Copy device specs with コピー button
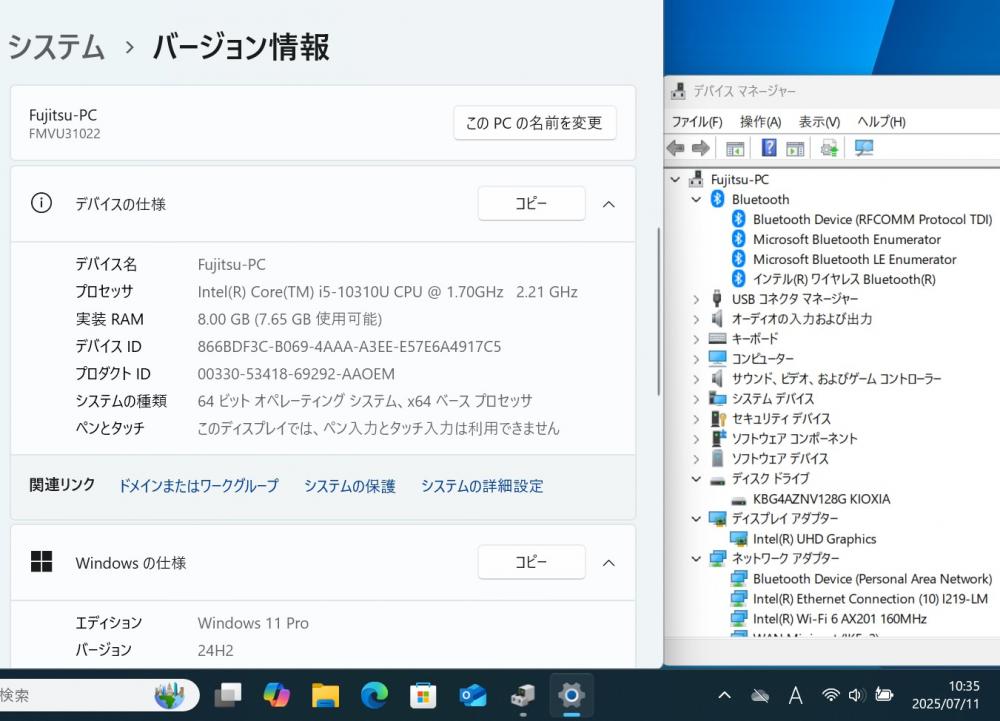 click(531, 203)
